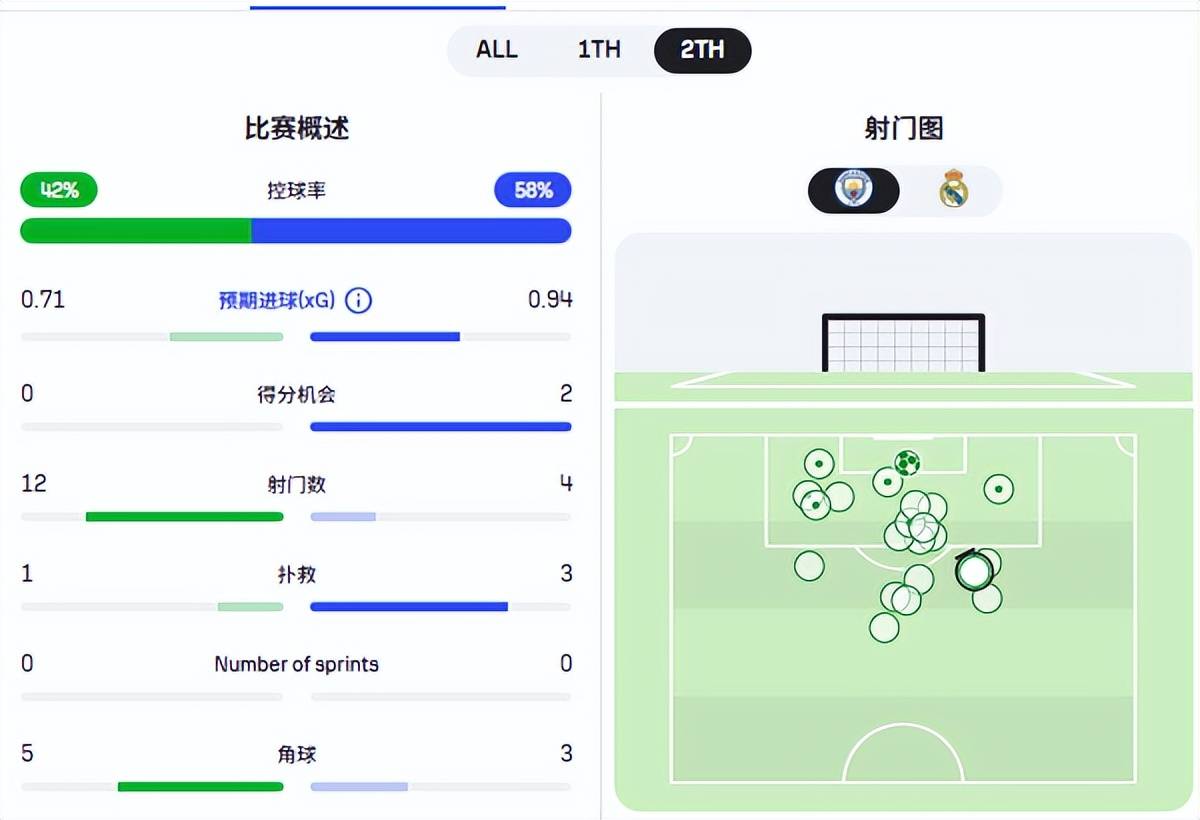Click the football goal icon on shot map
The image size is (1200, 820).
coord(907,463)
